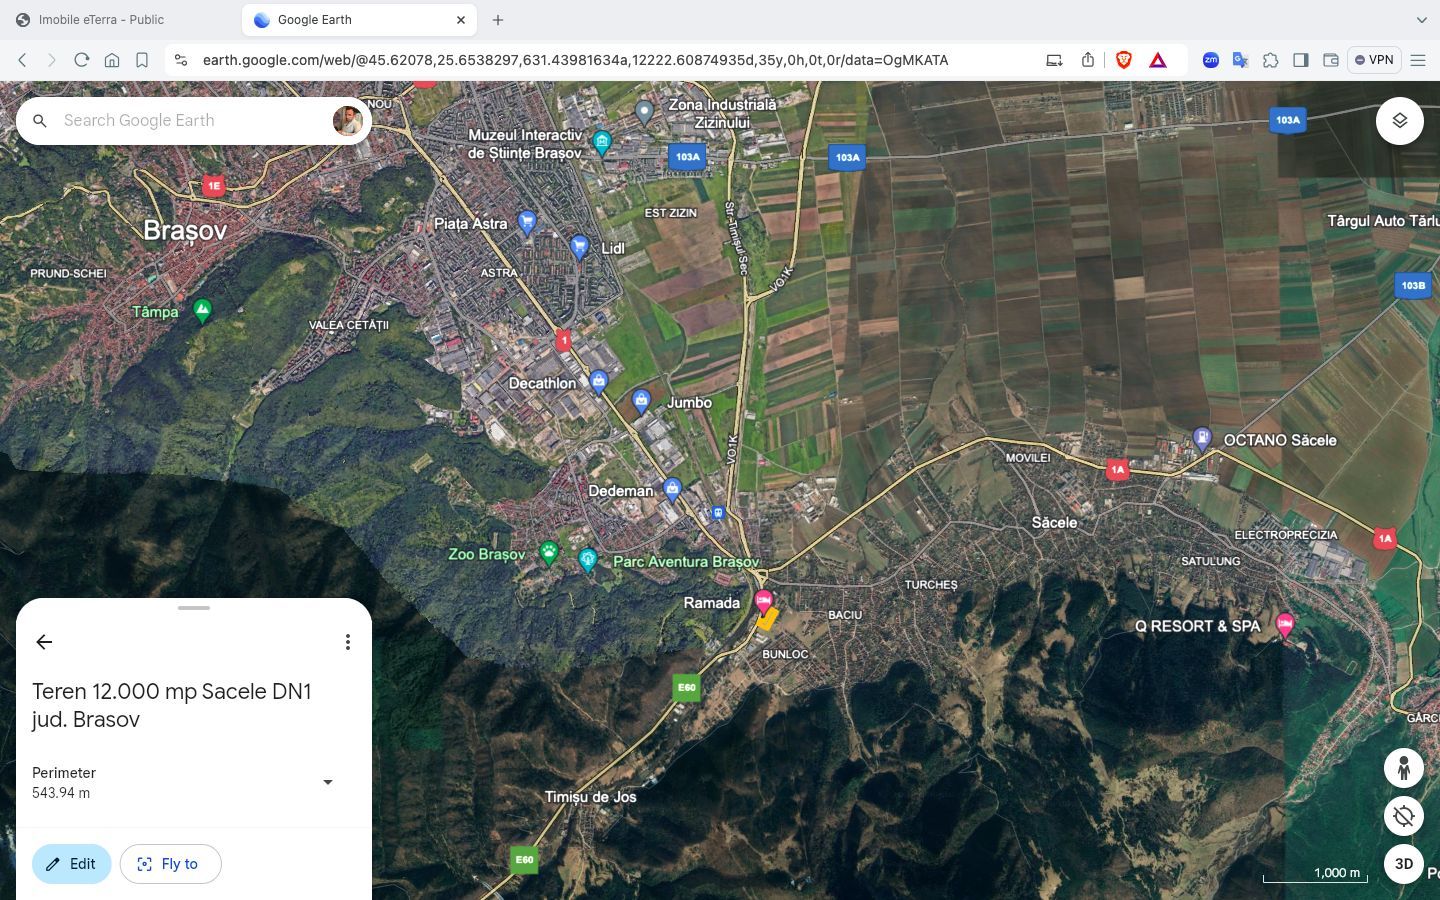The width and height of the screenshot is (1440, 900).
Task: Click the compass reset orientation icon
Action: tap(1403, 816)
